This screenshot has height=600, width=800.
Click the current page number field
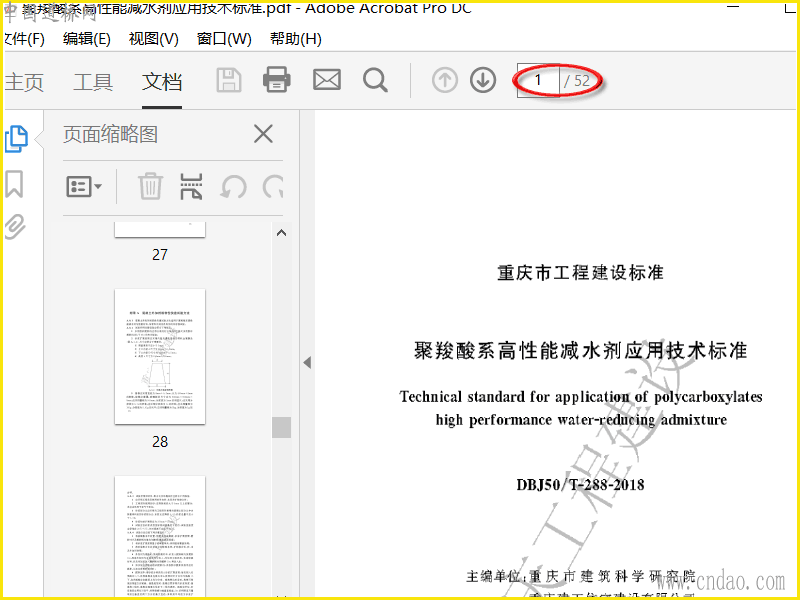538,81
